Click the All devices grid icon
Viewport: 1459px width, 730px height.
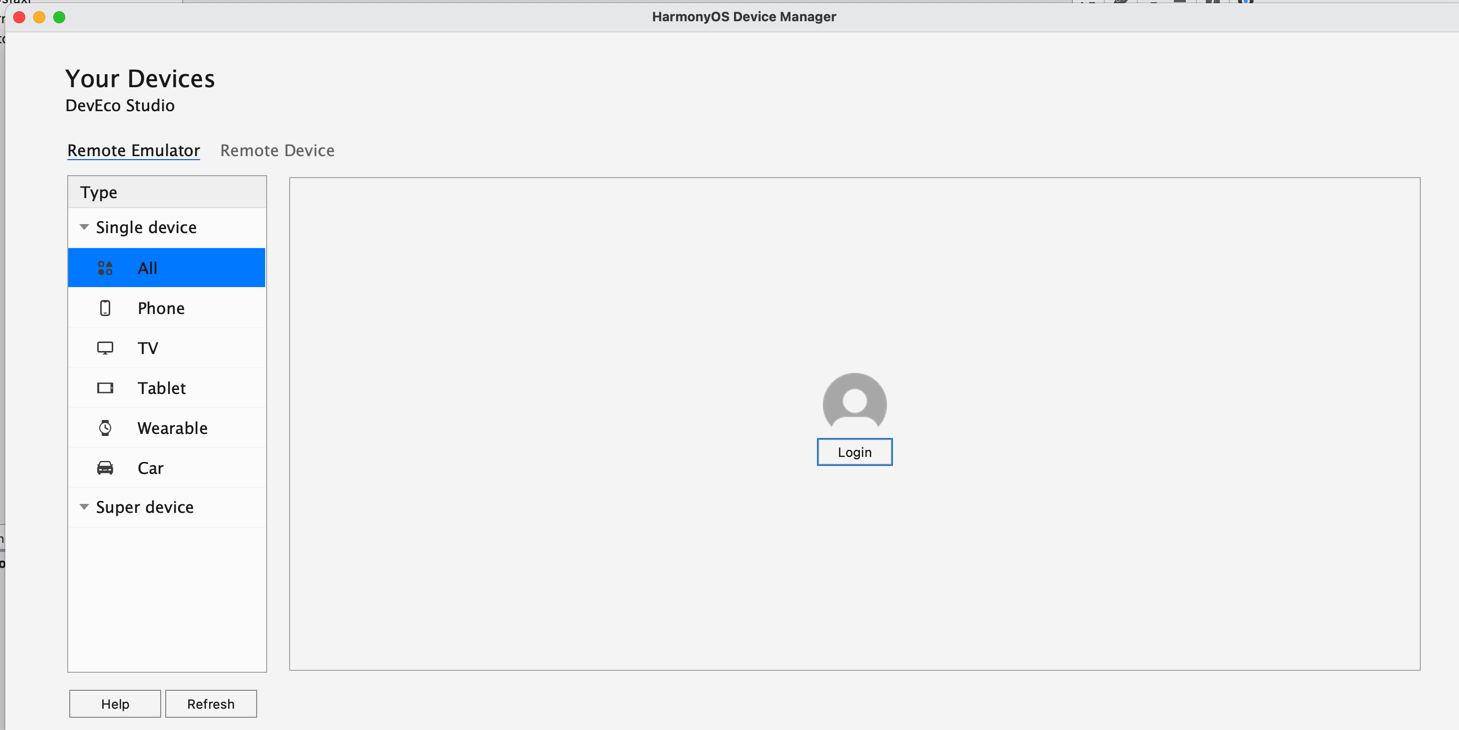(x=105, y=267)
